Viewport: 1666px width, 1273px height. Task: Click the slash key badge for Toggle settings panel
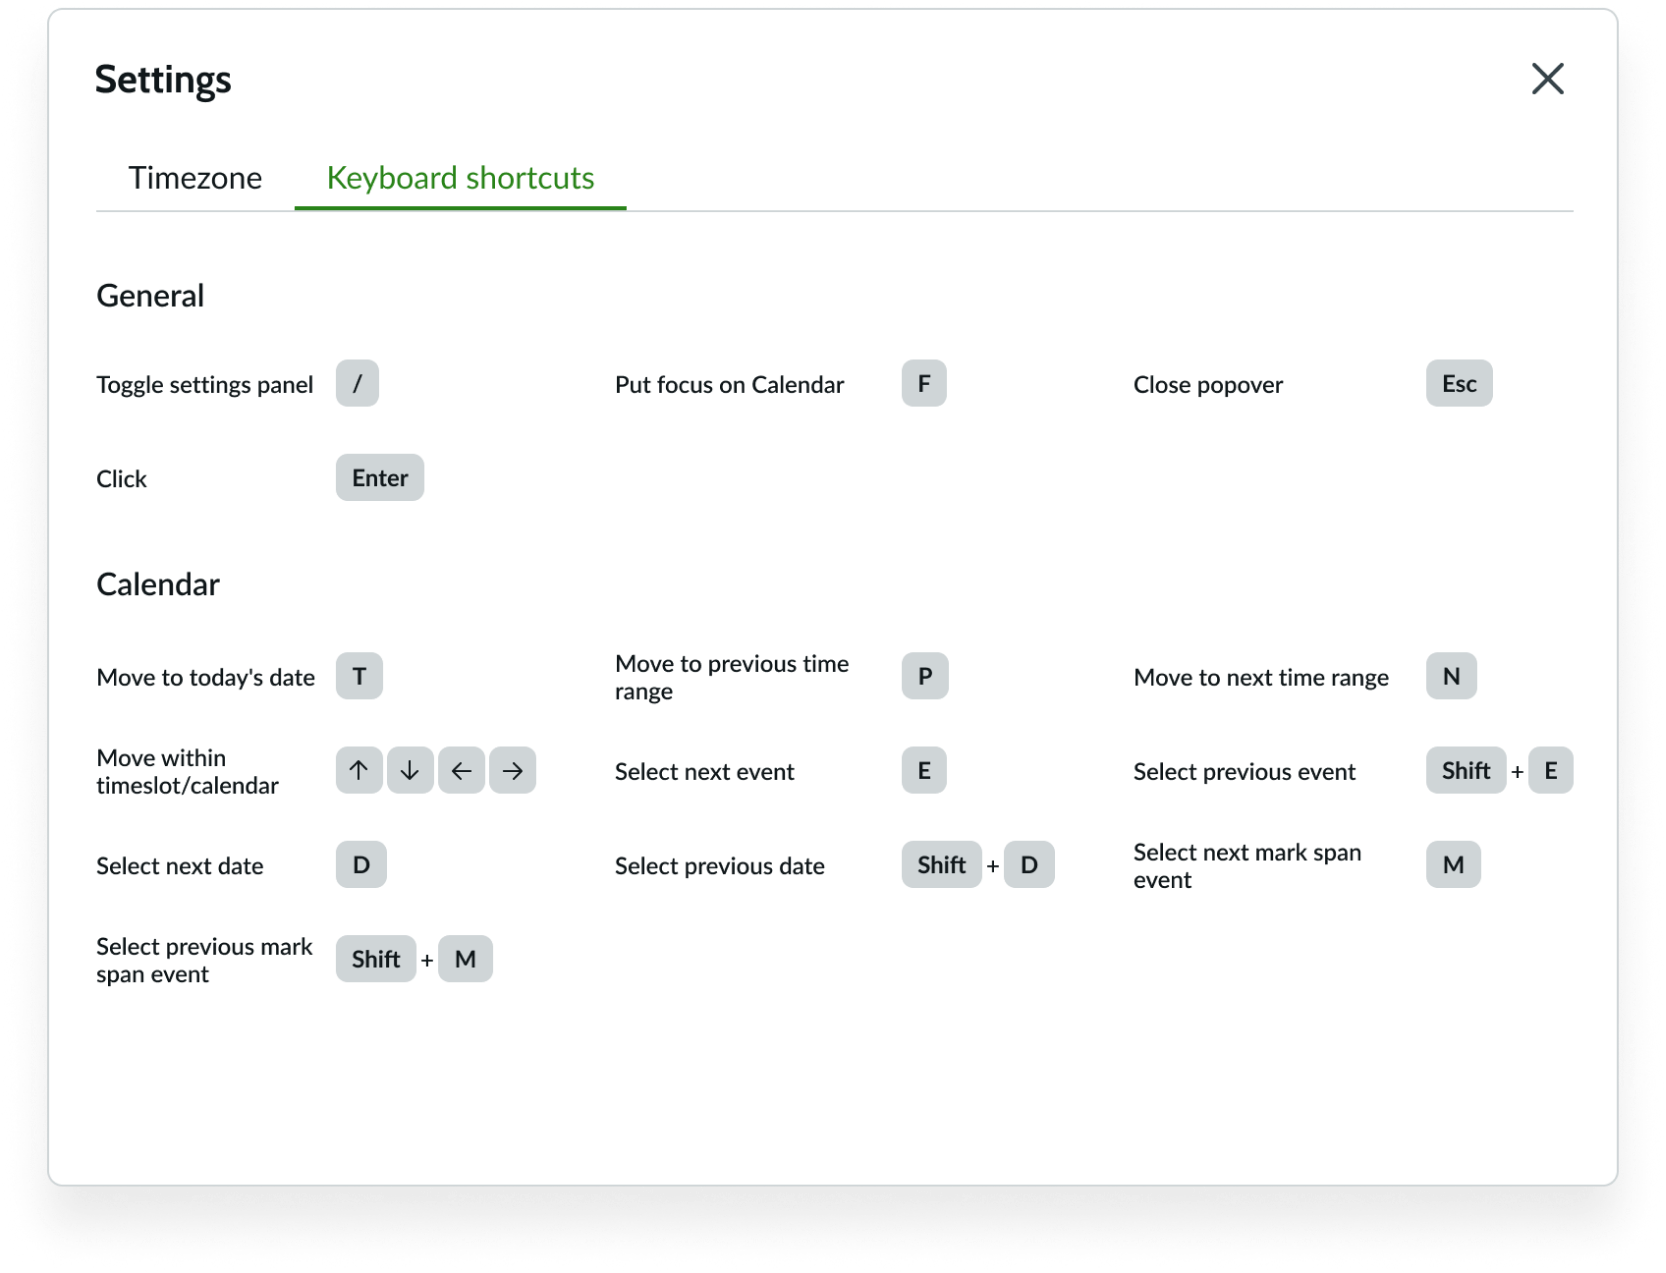coord(356,383)
